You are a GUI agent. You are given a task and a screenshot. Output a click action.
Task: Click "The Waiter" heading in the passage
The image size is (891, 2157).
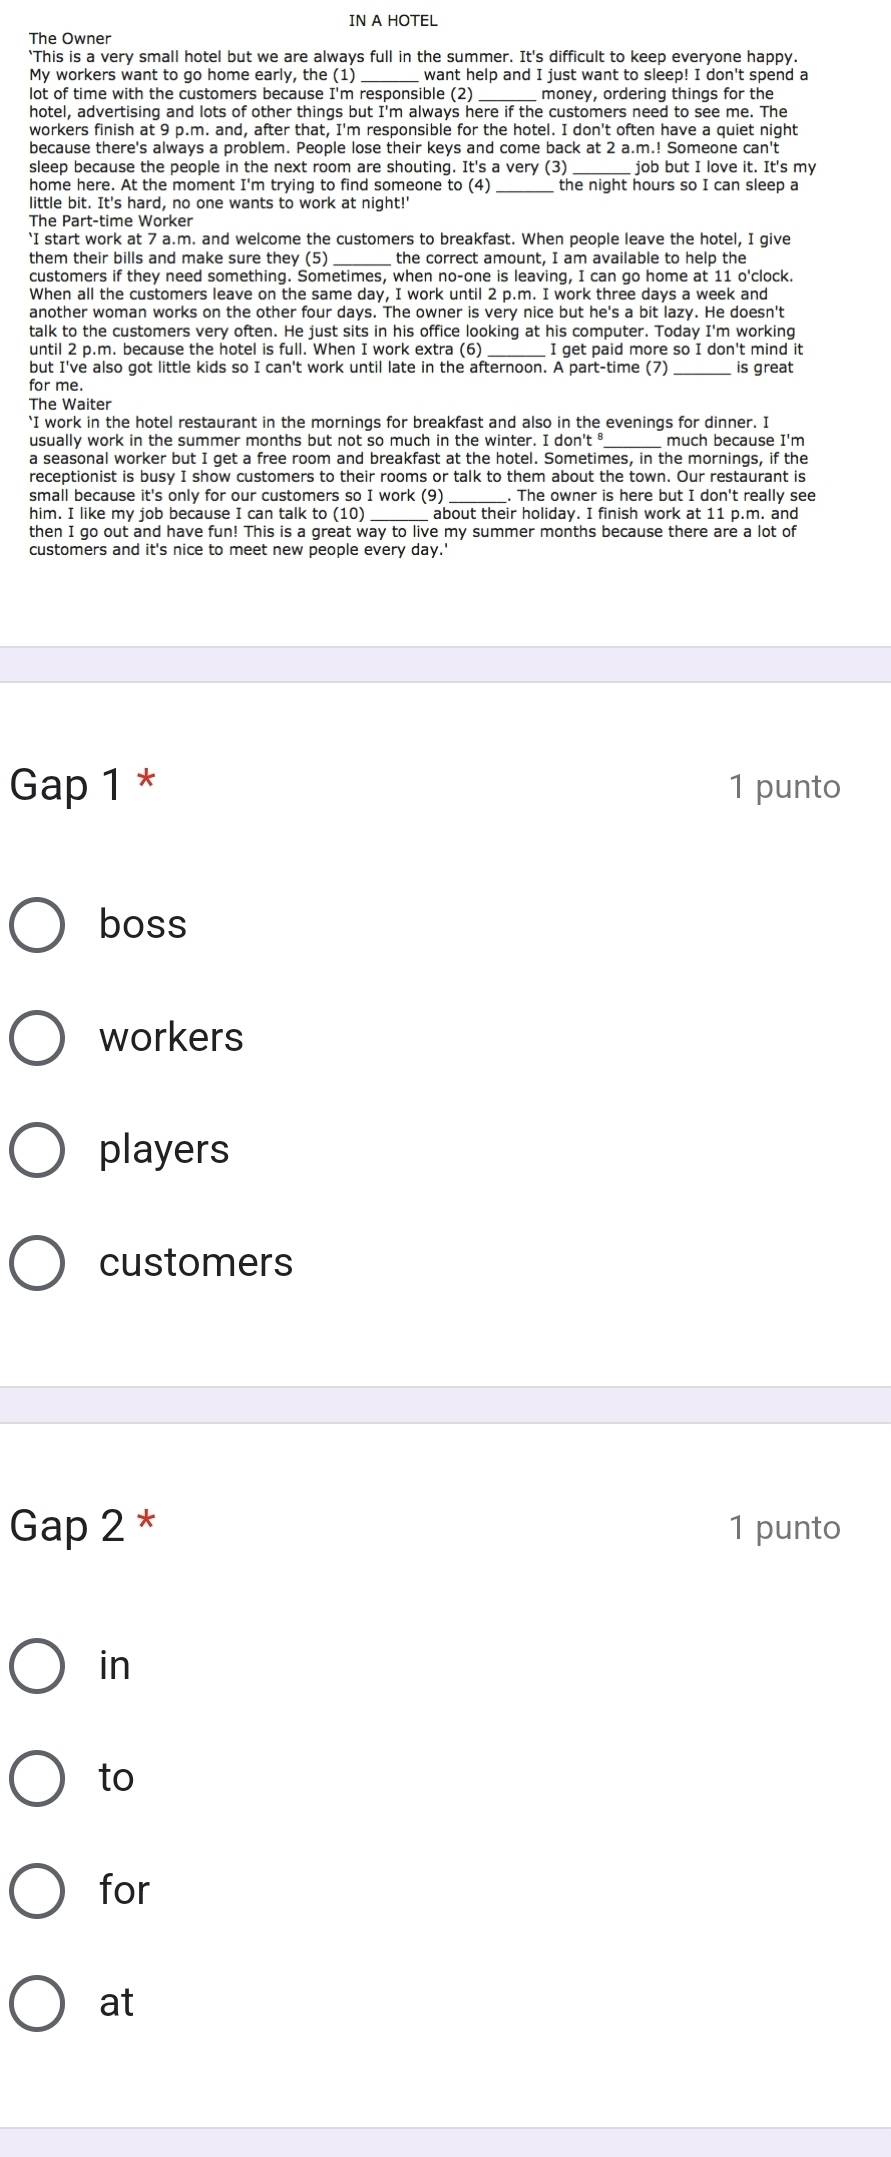point(71,404)
